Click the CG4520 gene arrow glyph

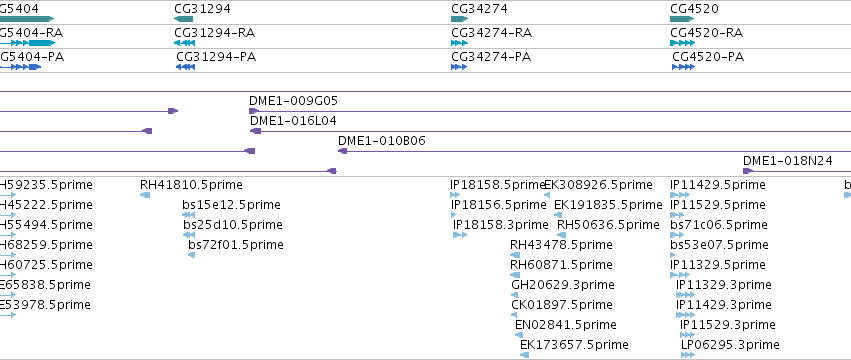click(x=682, y=19)
